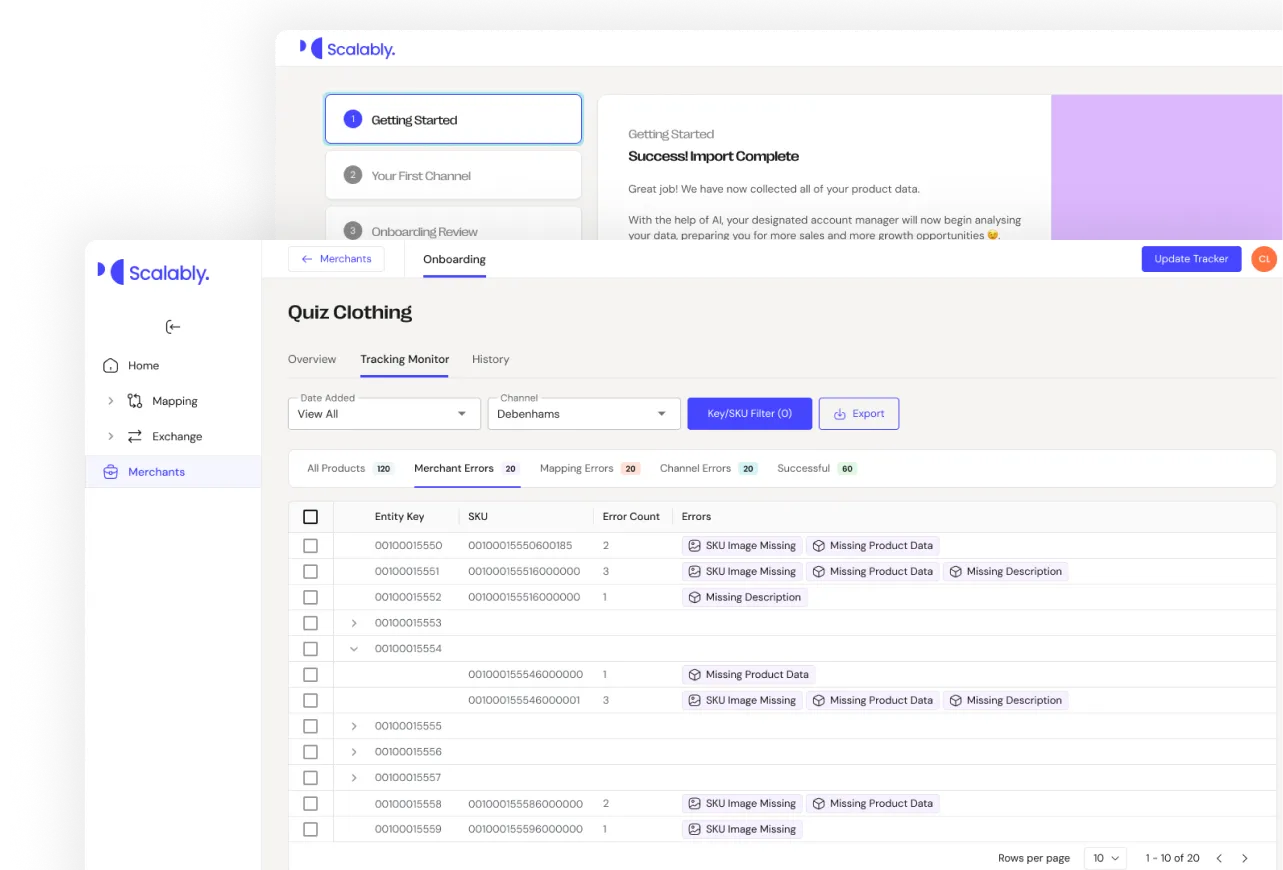Collapse the sidebar with the arrow icon
The height and width of the screenshot is (870, 1283).
click(x=172, y=326)
